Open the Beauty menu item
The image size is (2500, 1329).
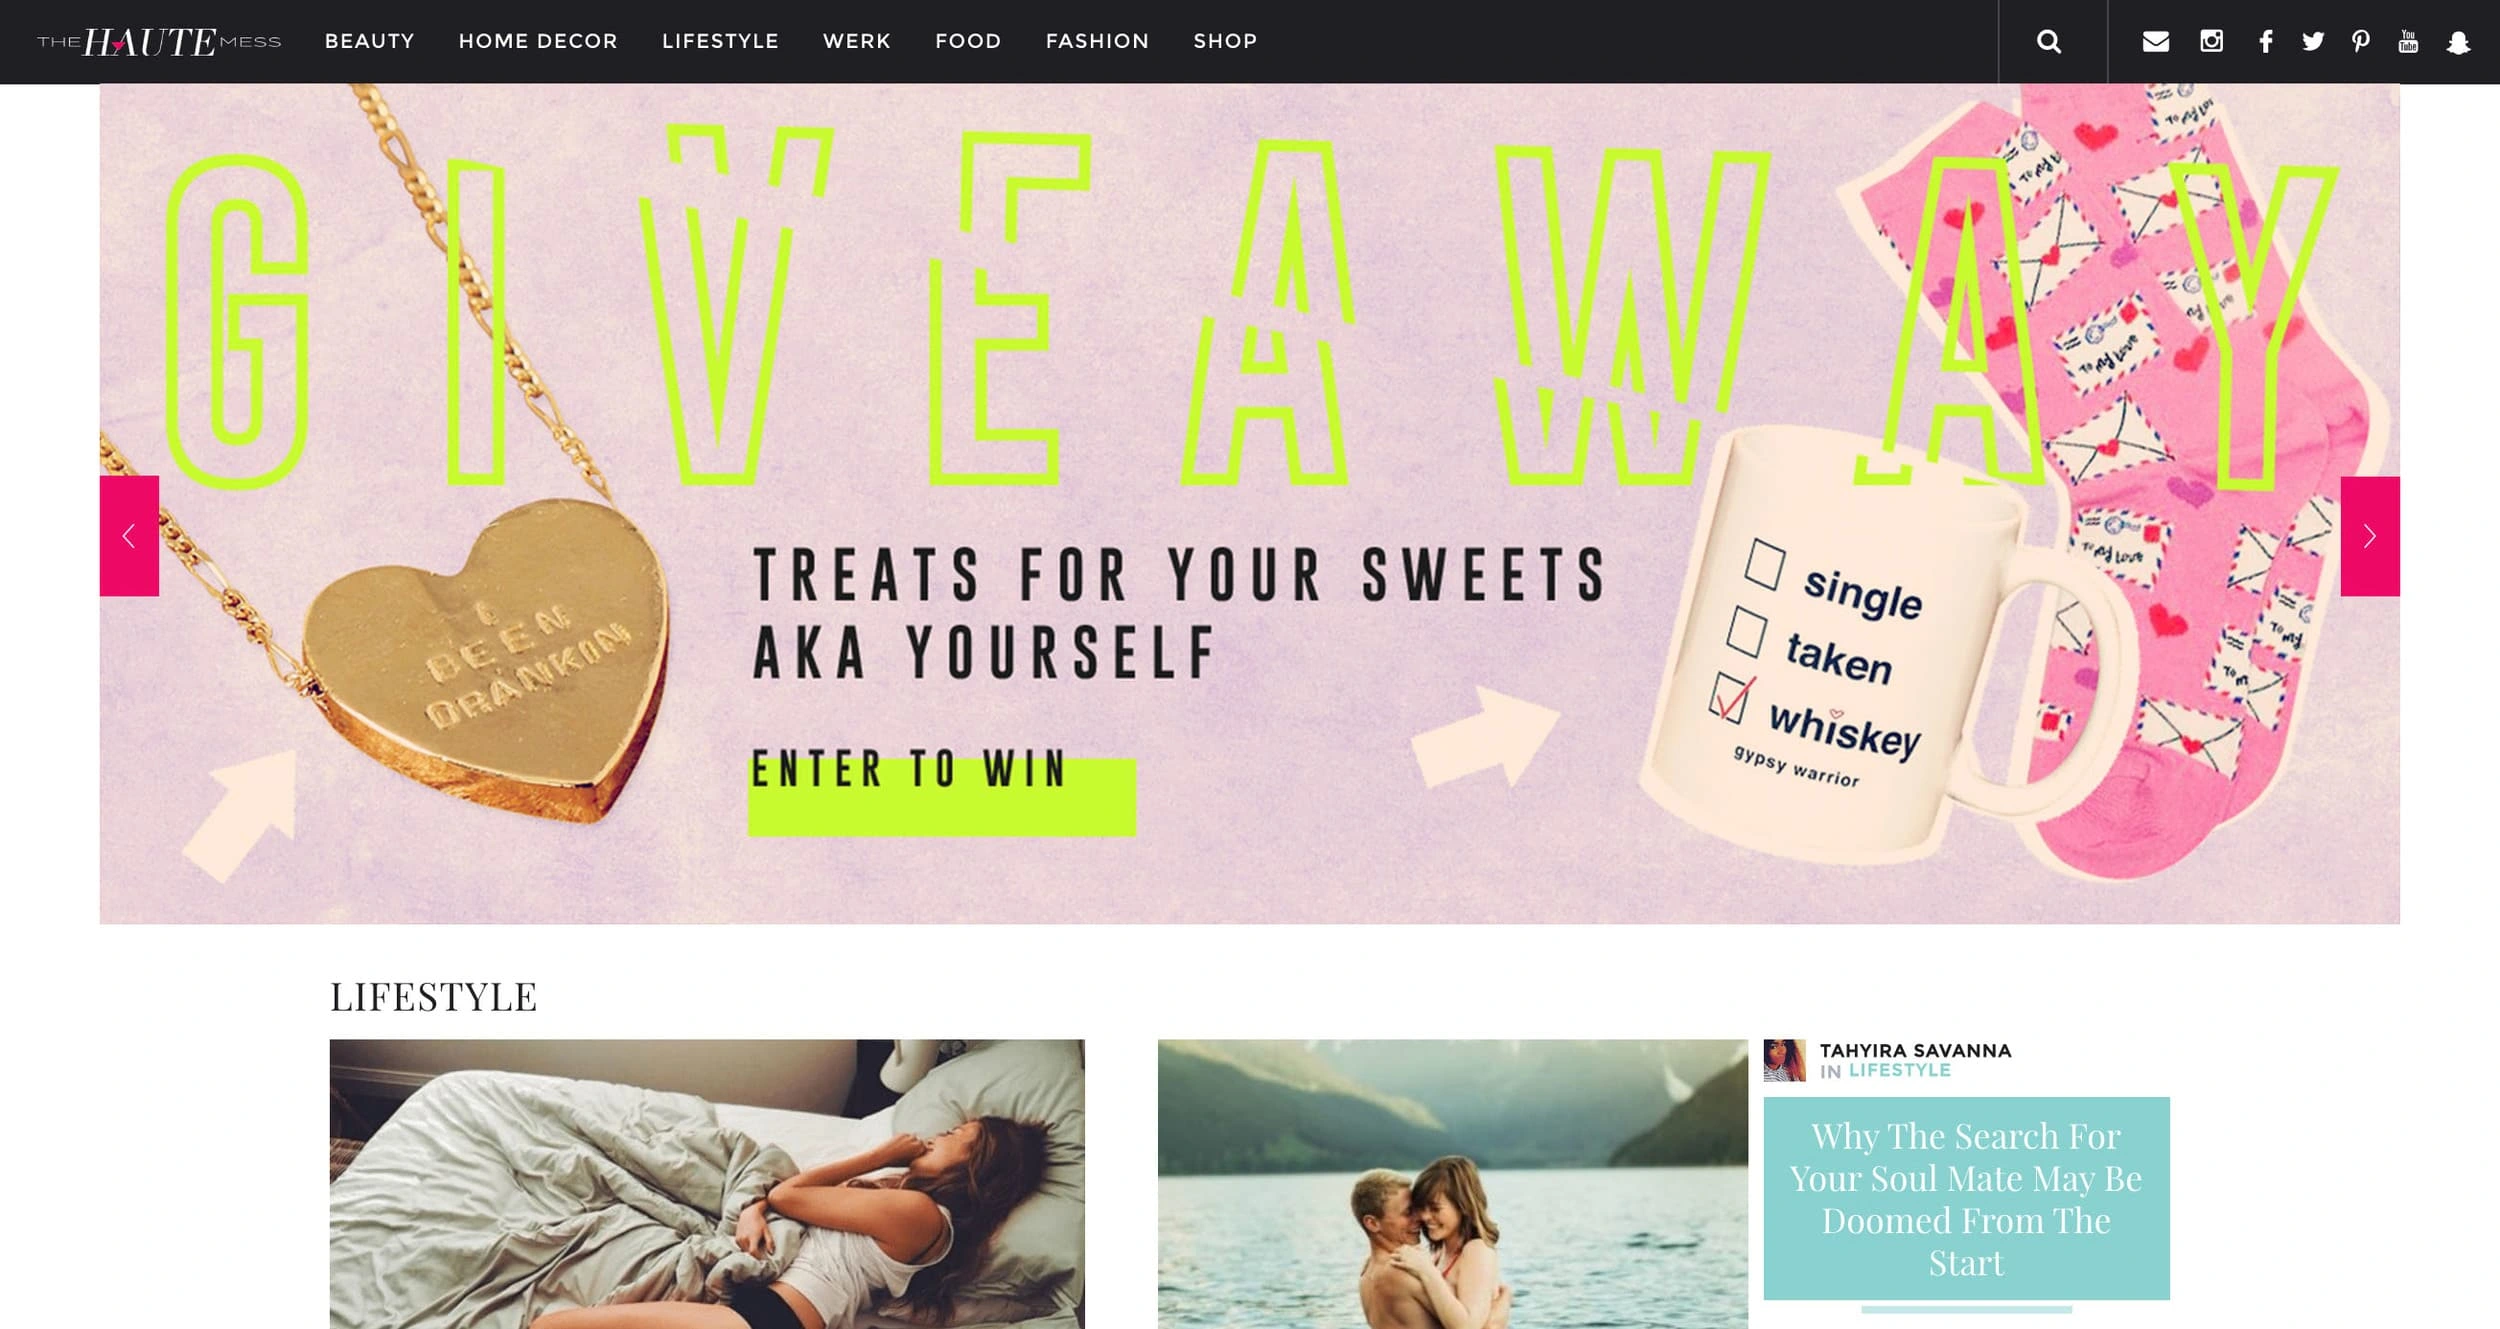369,41
